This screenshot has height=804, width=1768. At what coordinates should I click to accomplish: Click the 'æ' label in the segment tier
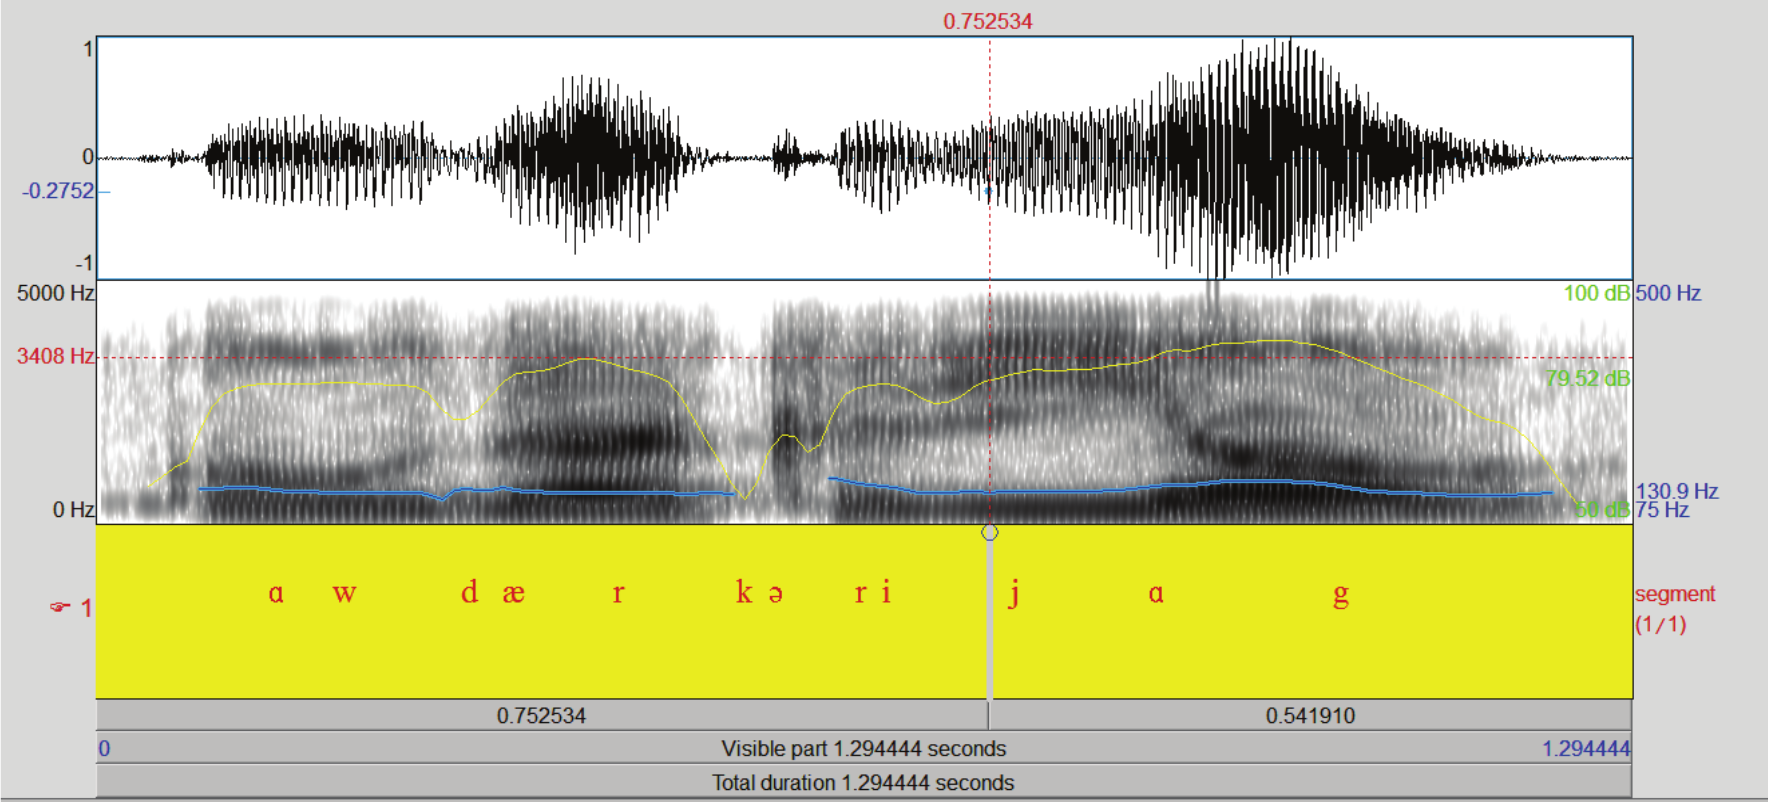pyautogui.click(x=513, y=594)
